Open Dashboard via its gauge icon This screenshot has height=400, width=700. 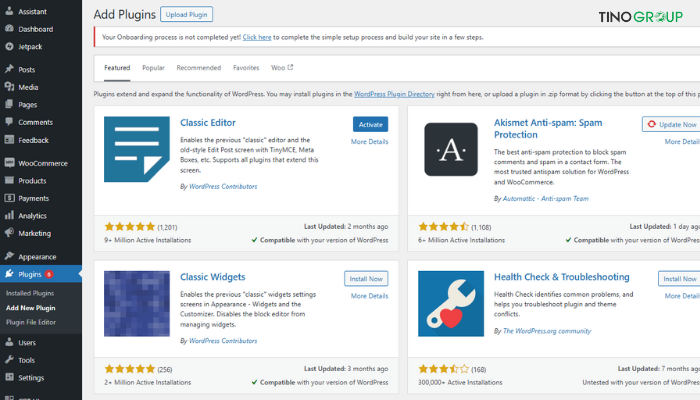pyautogui.click(x=9, y=29)
